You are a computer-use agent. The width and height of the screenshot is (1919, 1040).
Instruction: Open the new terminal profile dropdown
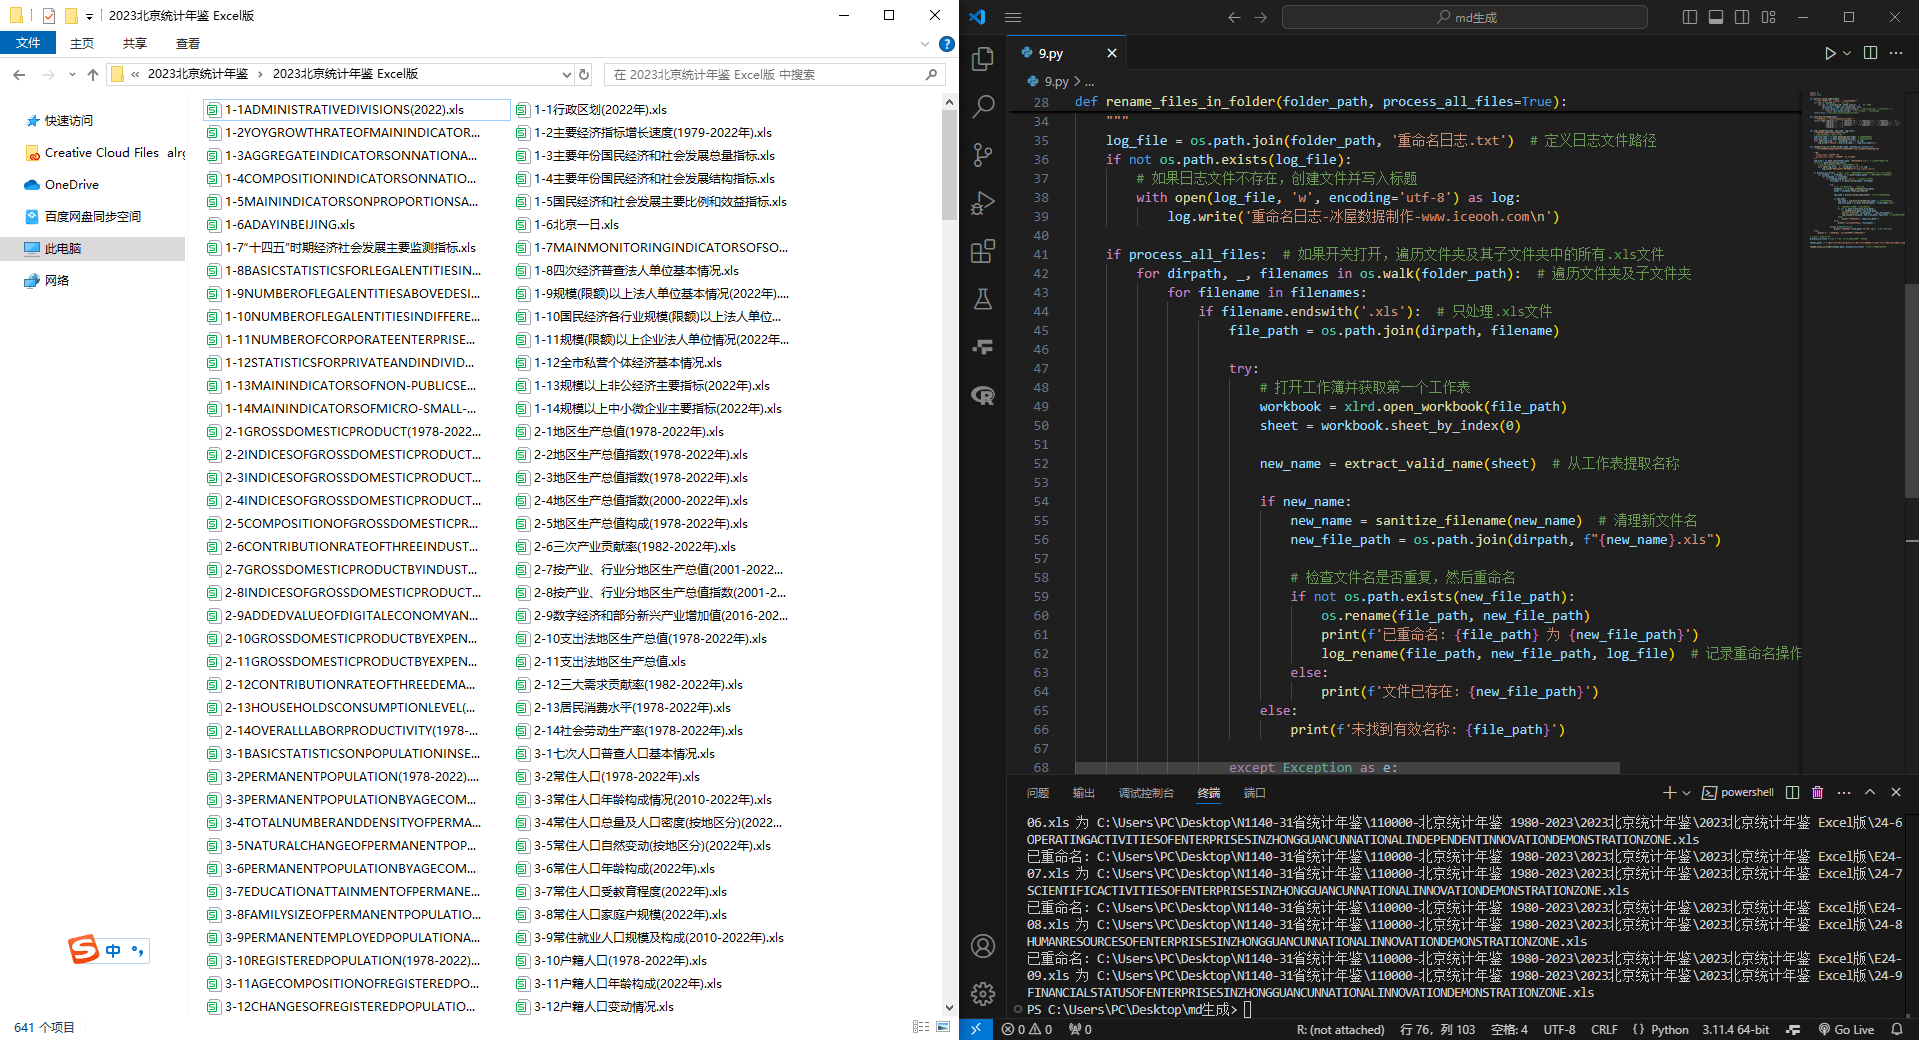[x=1686, y=792]
